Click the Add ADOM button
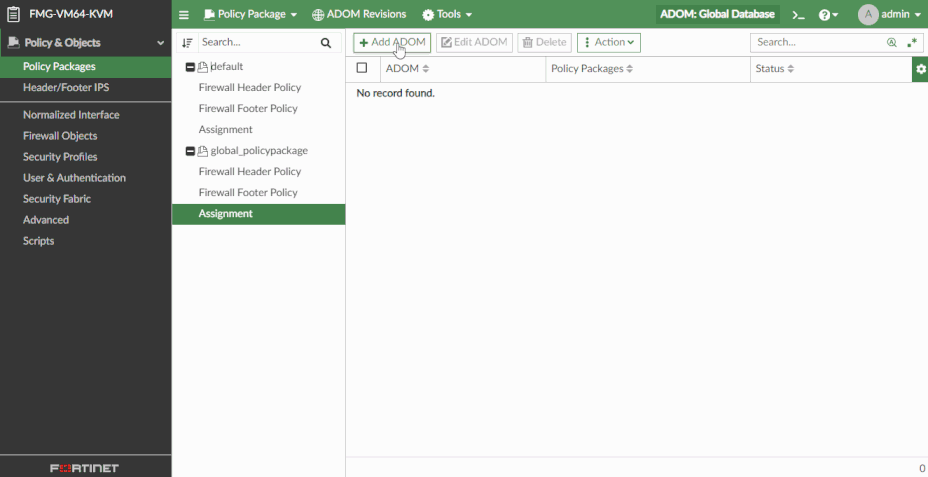Image resolution: width=928 pixels, height=477 pixels. [x=392, y=43]
